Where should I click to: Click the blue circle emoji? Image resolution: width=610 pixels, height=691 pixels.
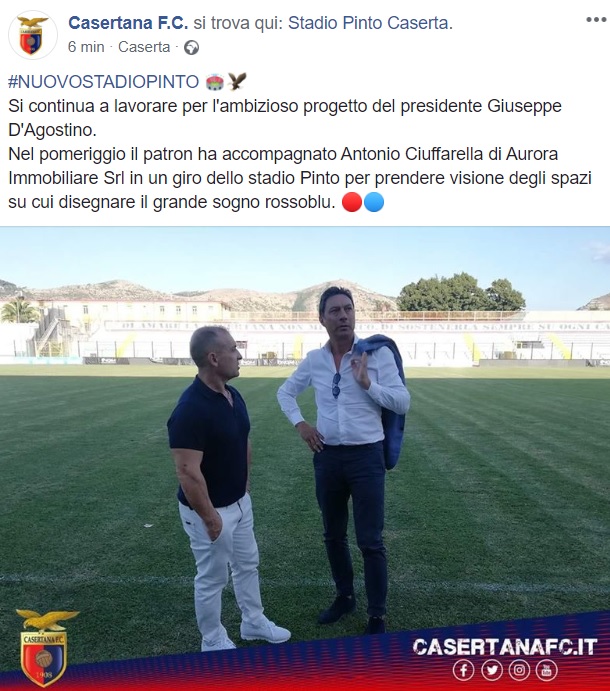(x=374, y=202)
